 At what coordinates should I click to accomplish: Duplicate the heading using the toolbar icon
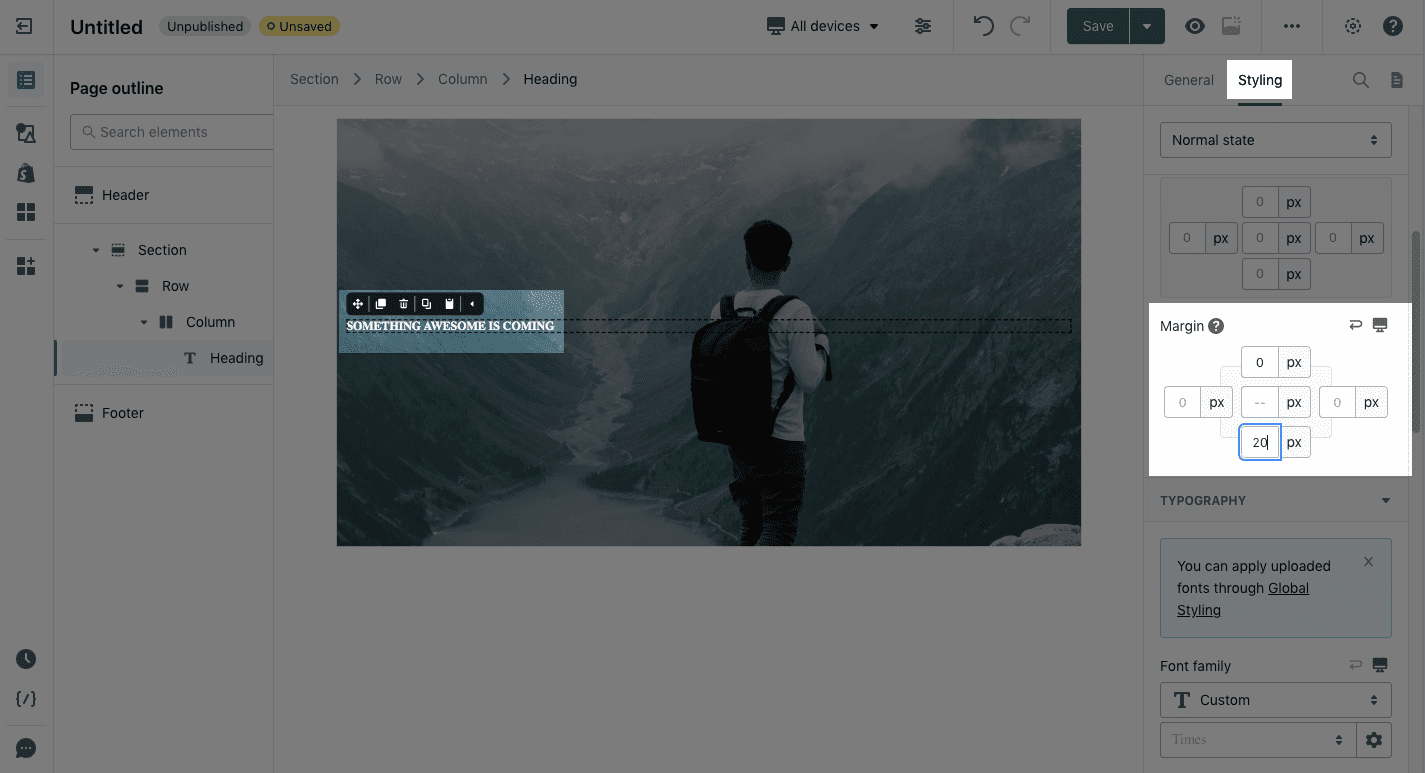pyautogui.click(x=381, y=304)
